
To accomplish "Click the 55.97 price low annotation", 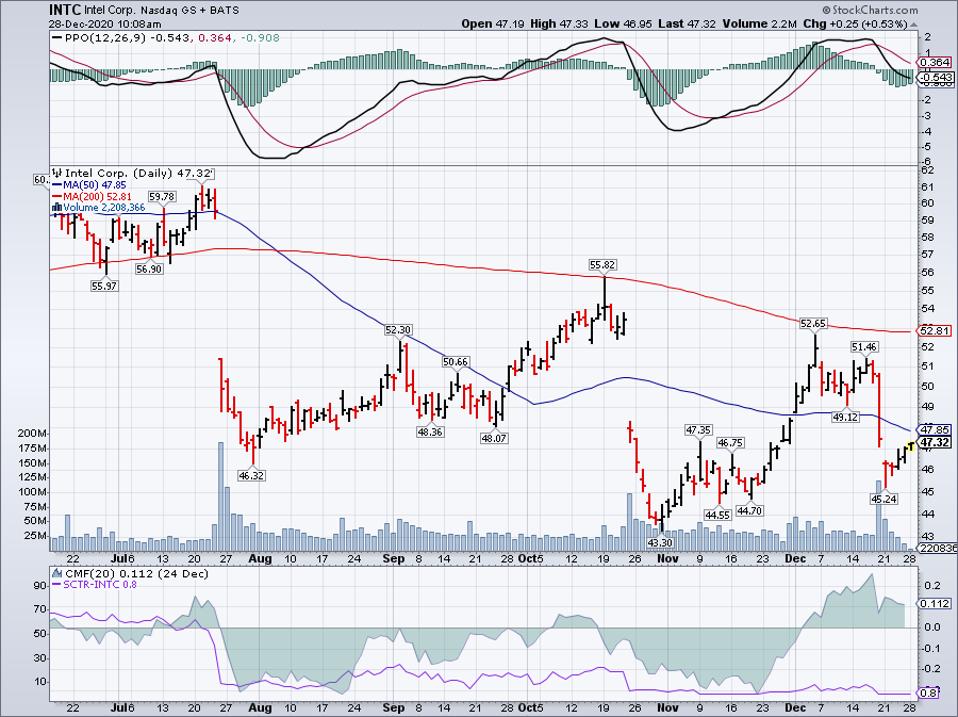I will click(104, 286).
